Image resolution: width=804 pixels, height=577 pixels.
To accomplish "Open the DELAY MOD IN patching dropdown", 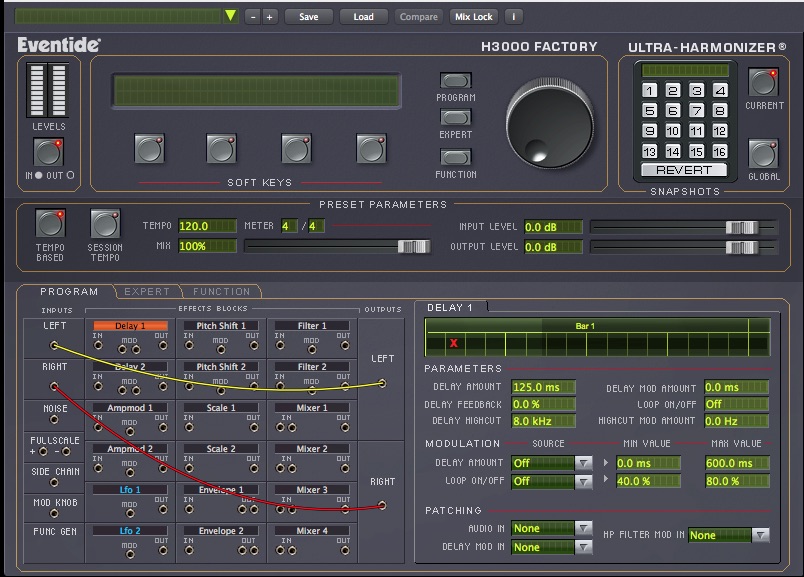I will click(582, 547).
